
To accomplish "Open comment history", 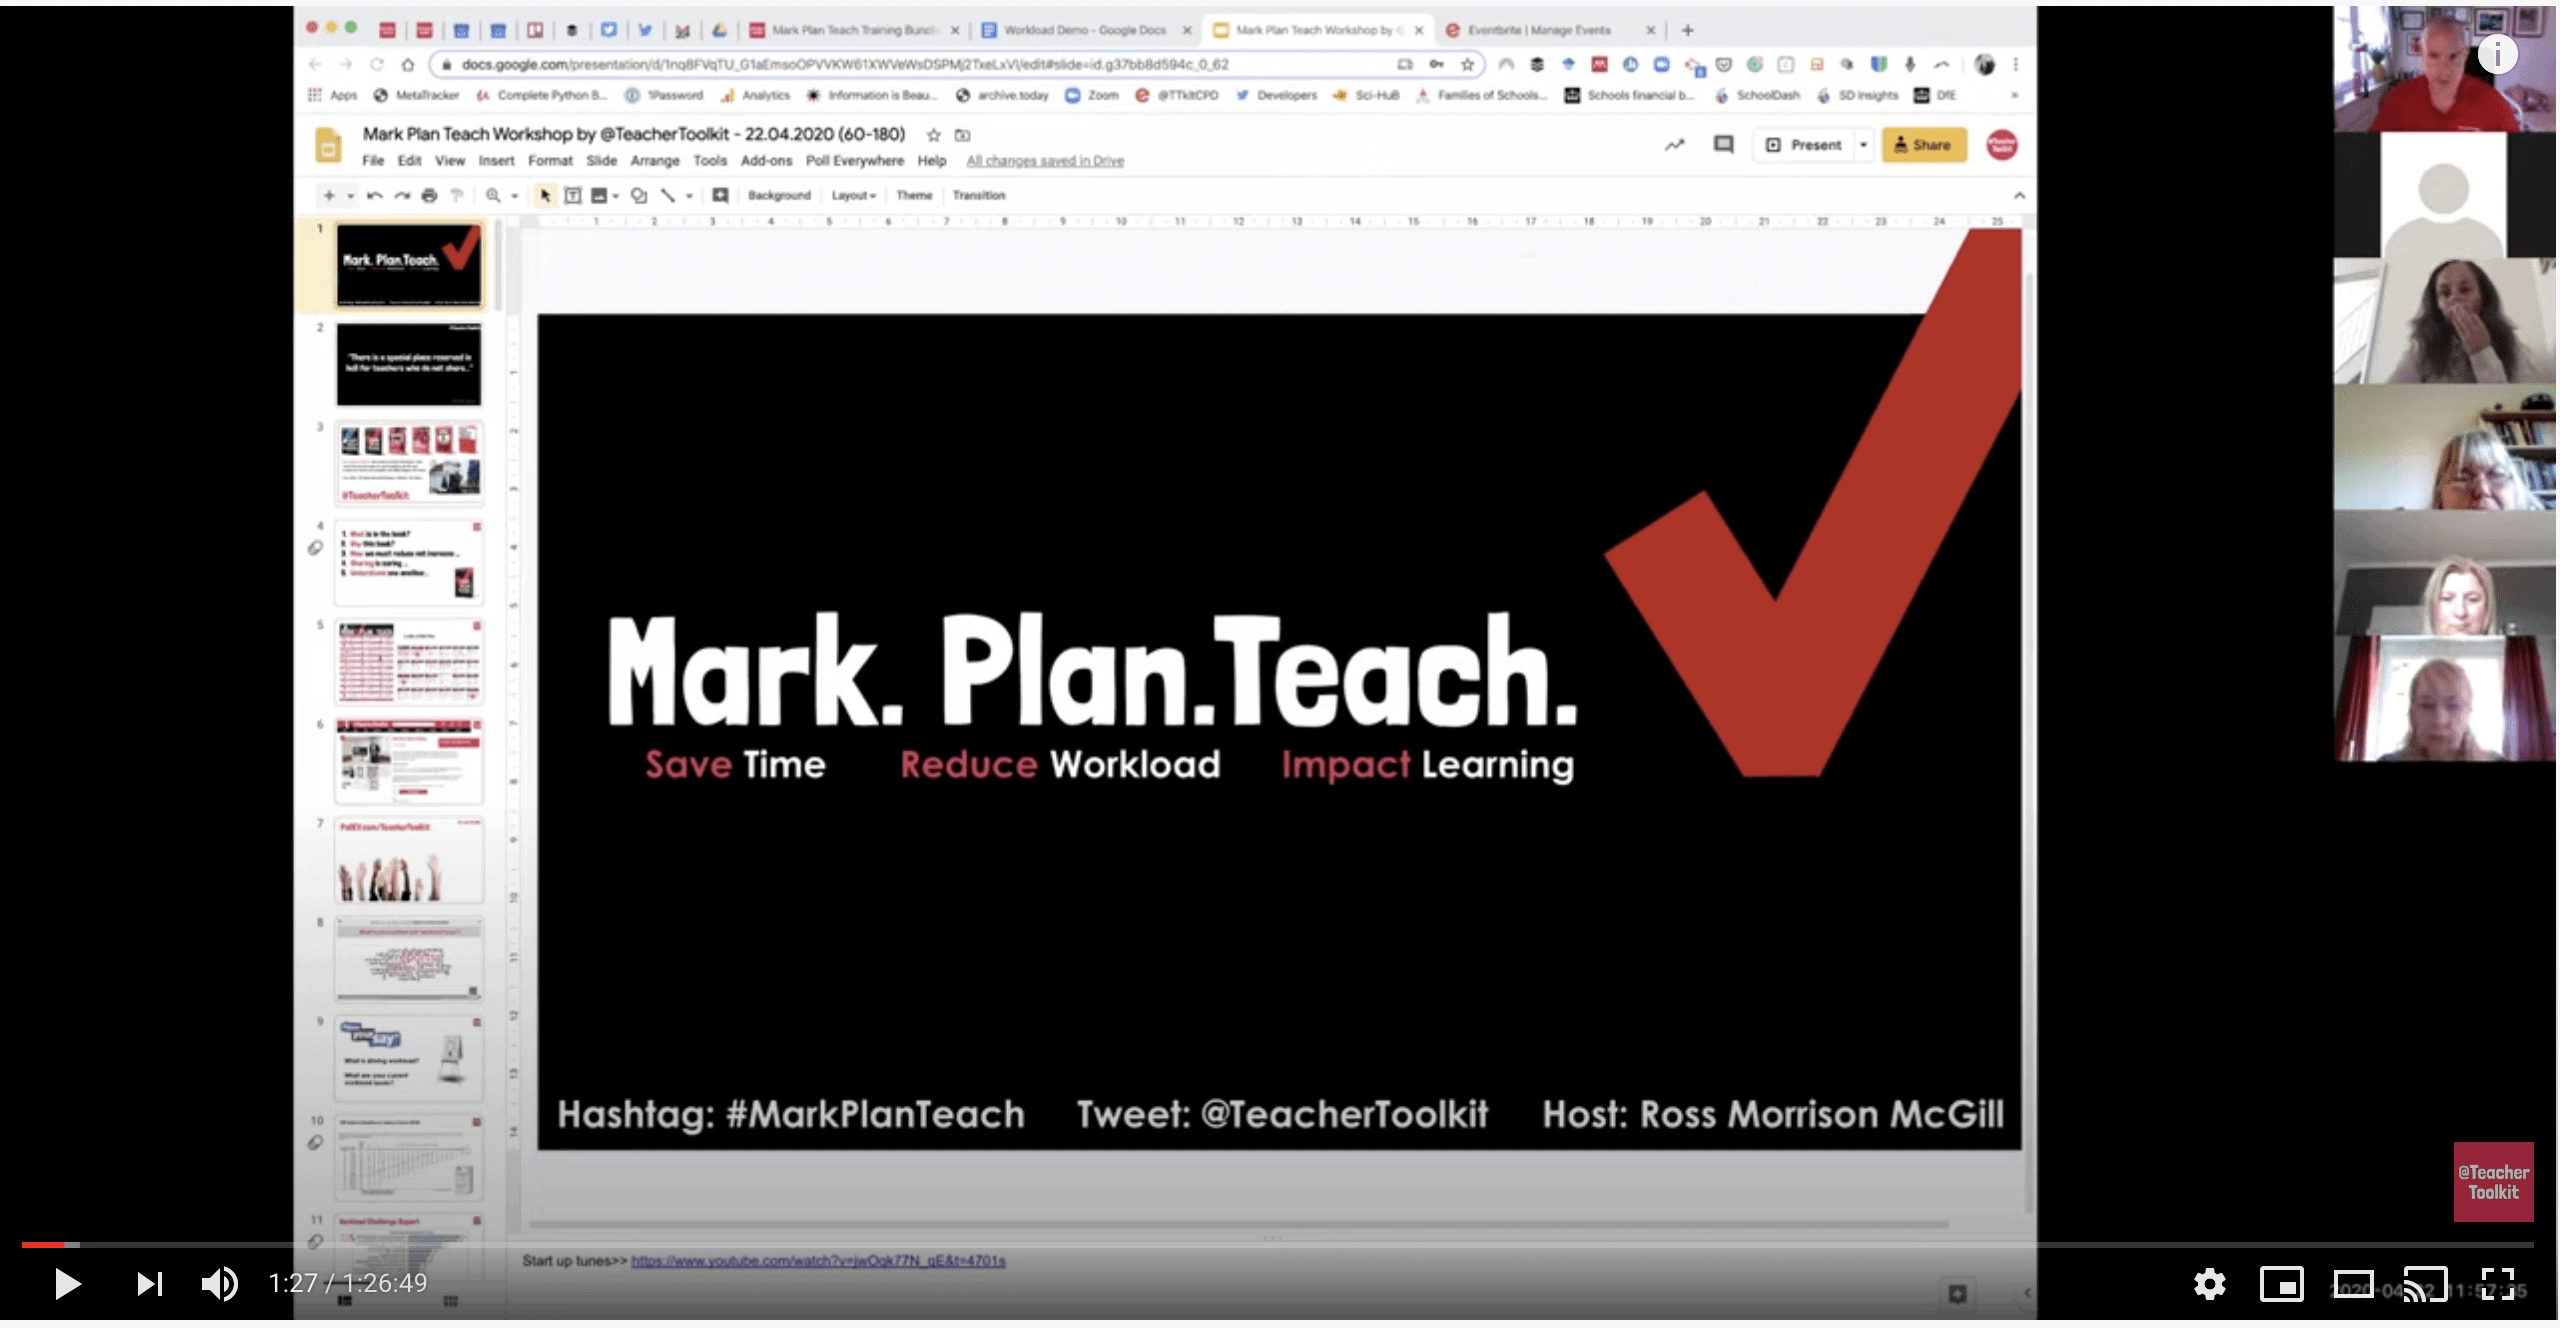I will (1722, 145).
